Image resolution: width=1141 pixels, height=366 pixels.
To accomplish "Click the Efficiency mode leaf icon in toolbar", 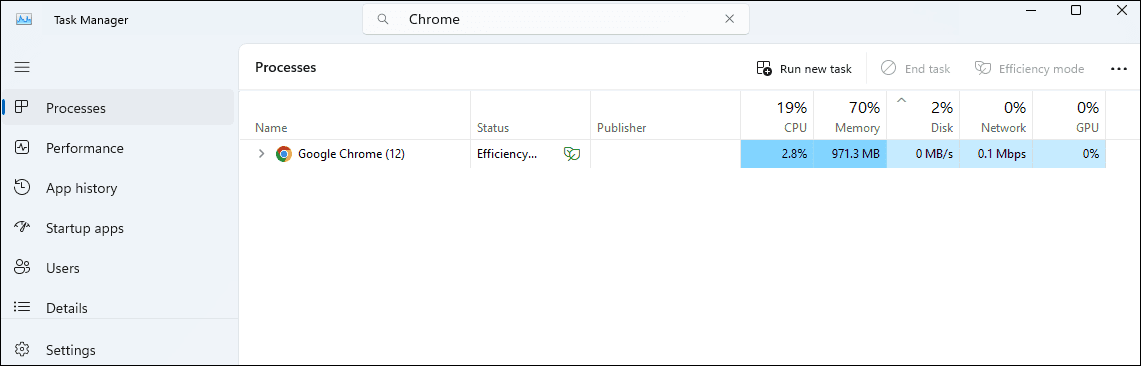I will coord(983,68).
